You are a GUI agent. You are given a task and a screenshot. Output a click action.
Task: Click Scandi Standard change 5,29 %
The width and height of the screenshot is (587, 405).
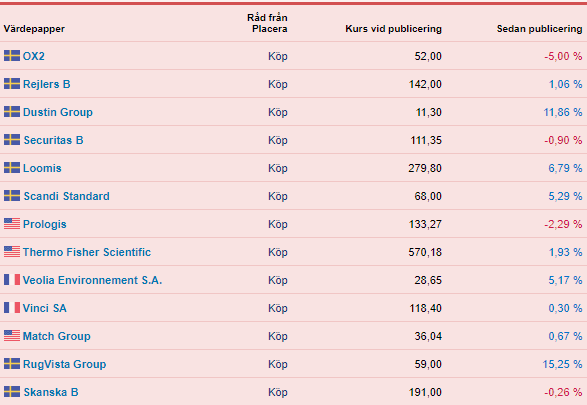[x=565, y=196]
